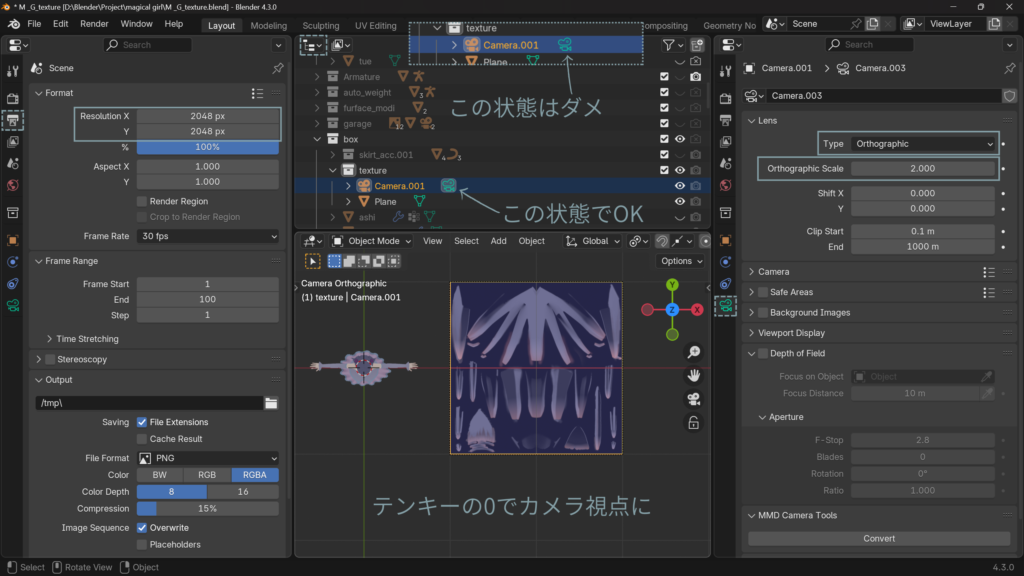
Task: Click the zoom magnifier gizmo in viewport
Action: 693,352
